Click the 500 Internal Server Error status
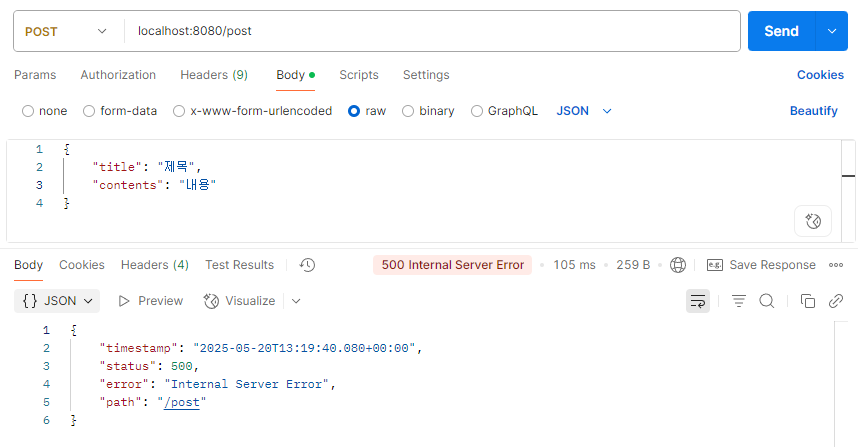 (453, 265)
